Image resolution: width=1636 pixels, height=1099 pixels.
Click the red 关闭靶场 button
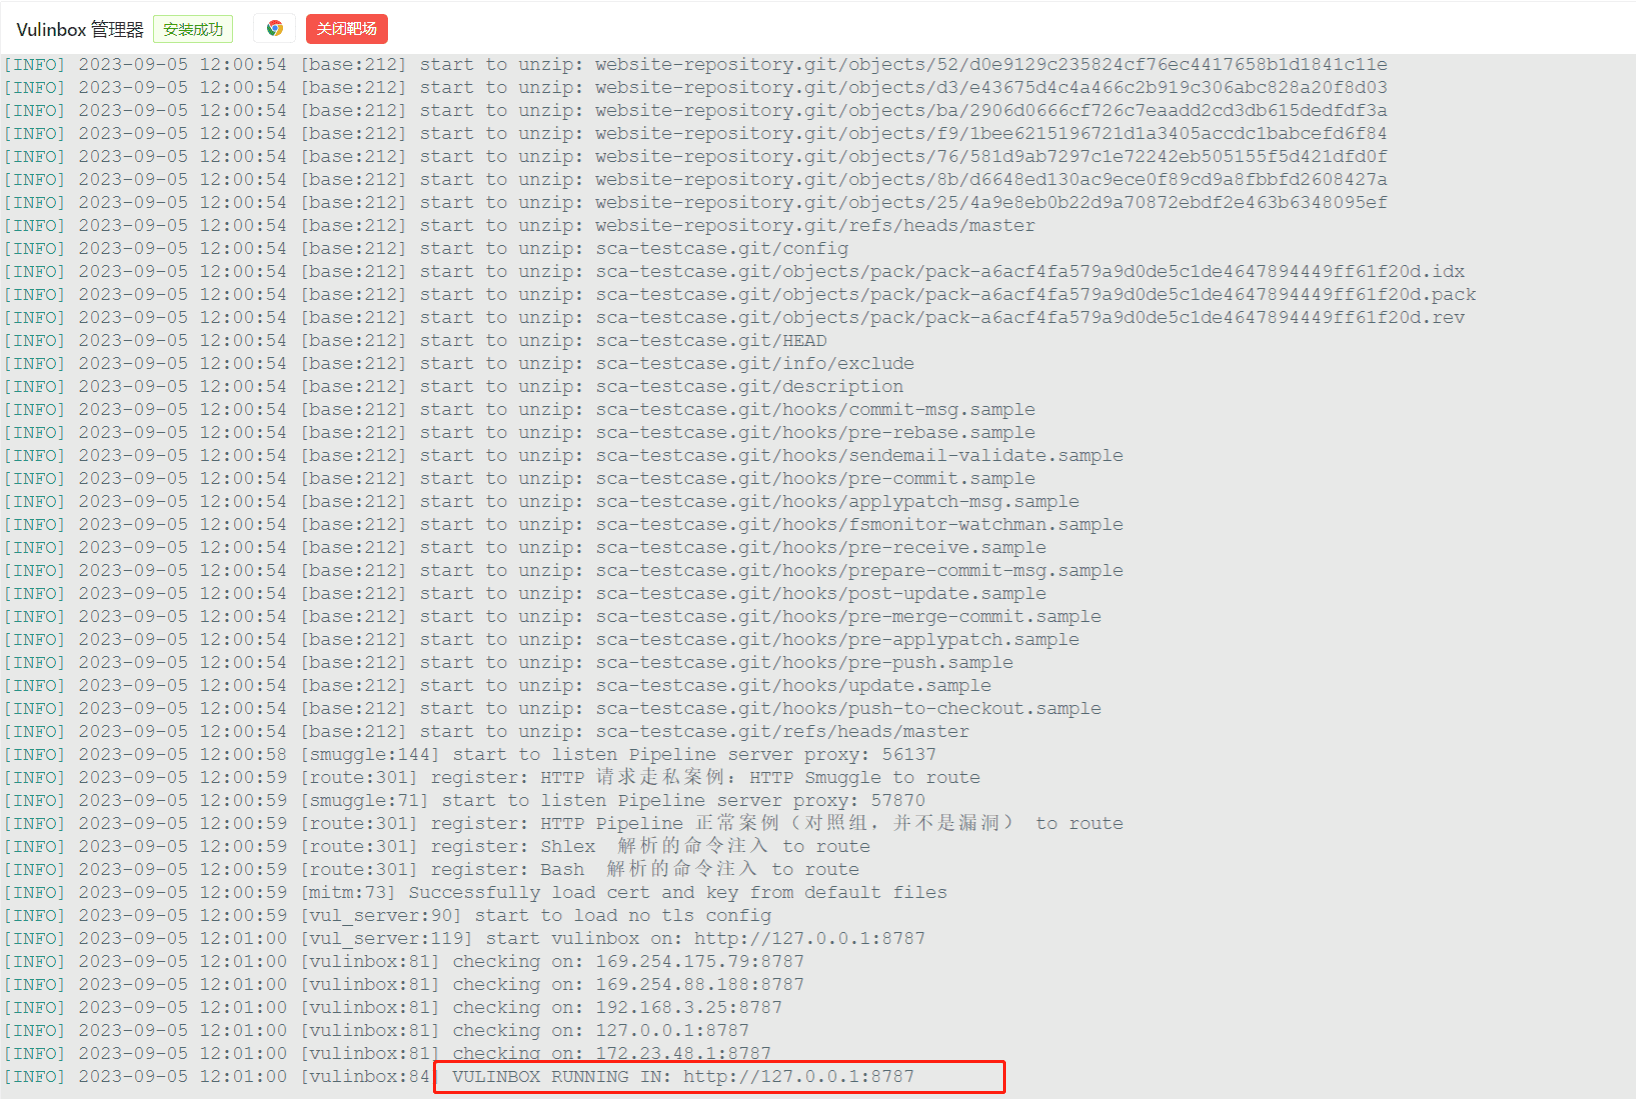[x=346, y=29]
